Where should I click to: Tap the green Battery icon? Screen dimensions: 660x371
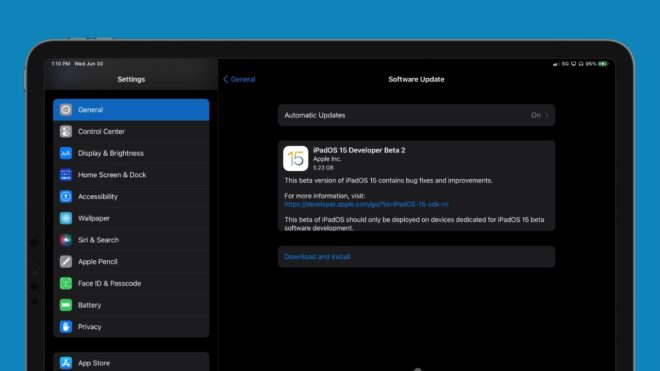click(66, 305)
